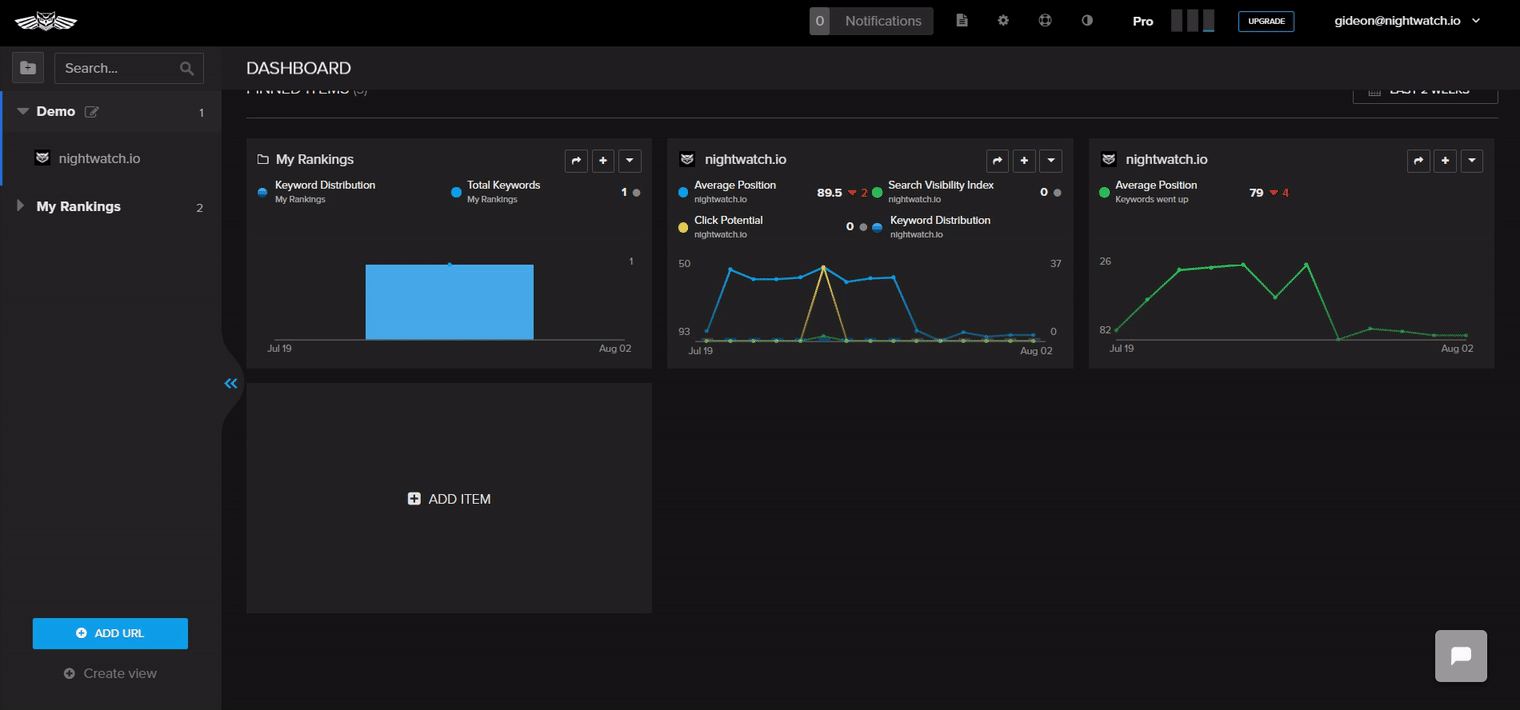The image size is (1520, 710).
Task: Click plus icon on My Rankings card
Action: (603, 160)
